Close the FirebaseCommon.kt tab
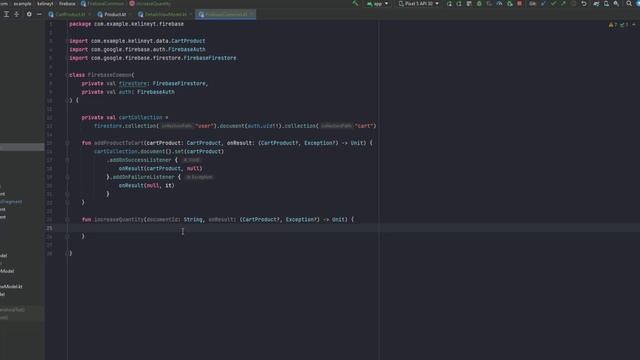The height and width of the screenshot is (360, 640). [251, 14]
